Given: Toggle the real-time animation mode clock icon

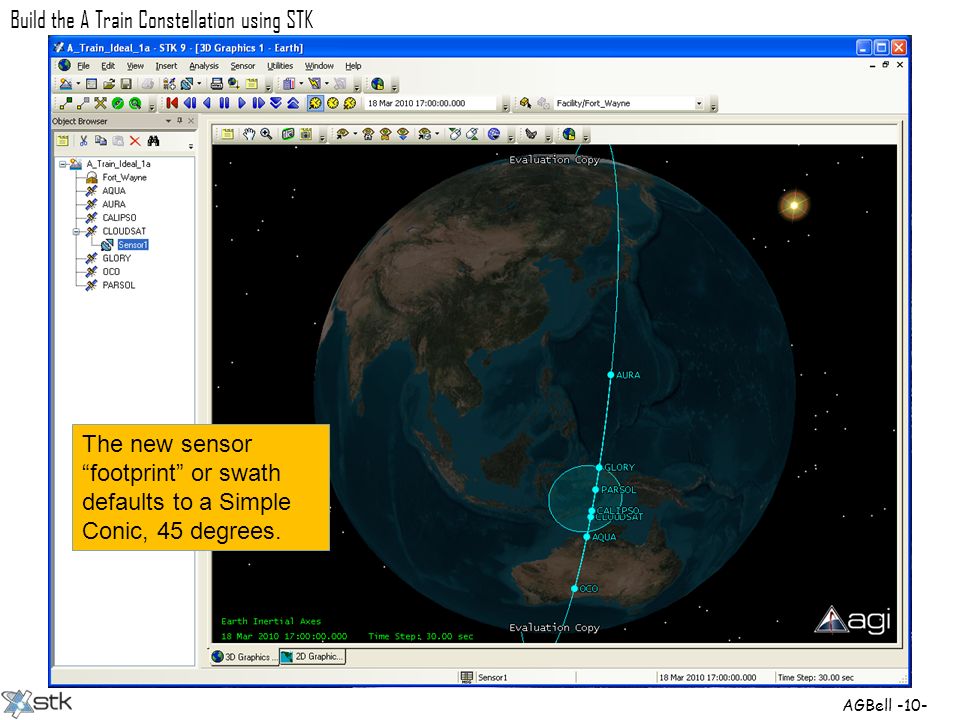Looking at the screenshot, I should point(332,103).
